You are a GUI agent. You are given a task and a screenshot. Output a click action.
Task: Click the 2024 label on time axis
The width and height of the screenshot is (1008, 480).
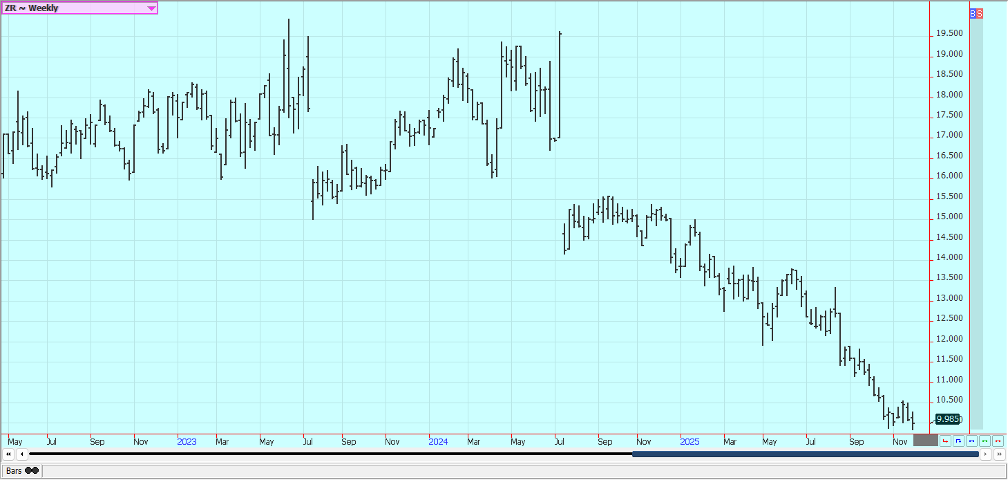(x=436, y=440)
